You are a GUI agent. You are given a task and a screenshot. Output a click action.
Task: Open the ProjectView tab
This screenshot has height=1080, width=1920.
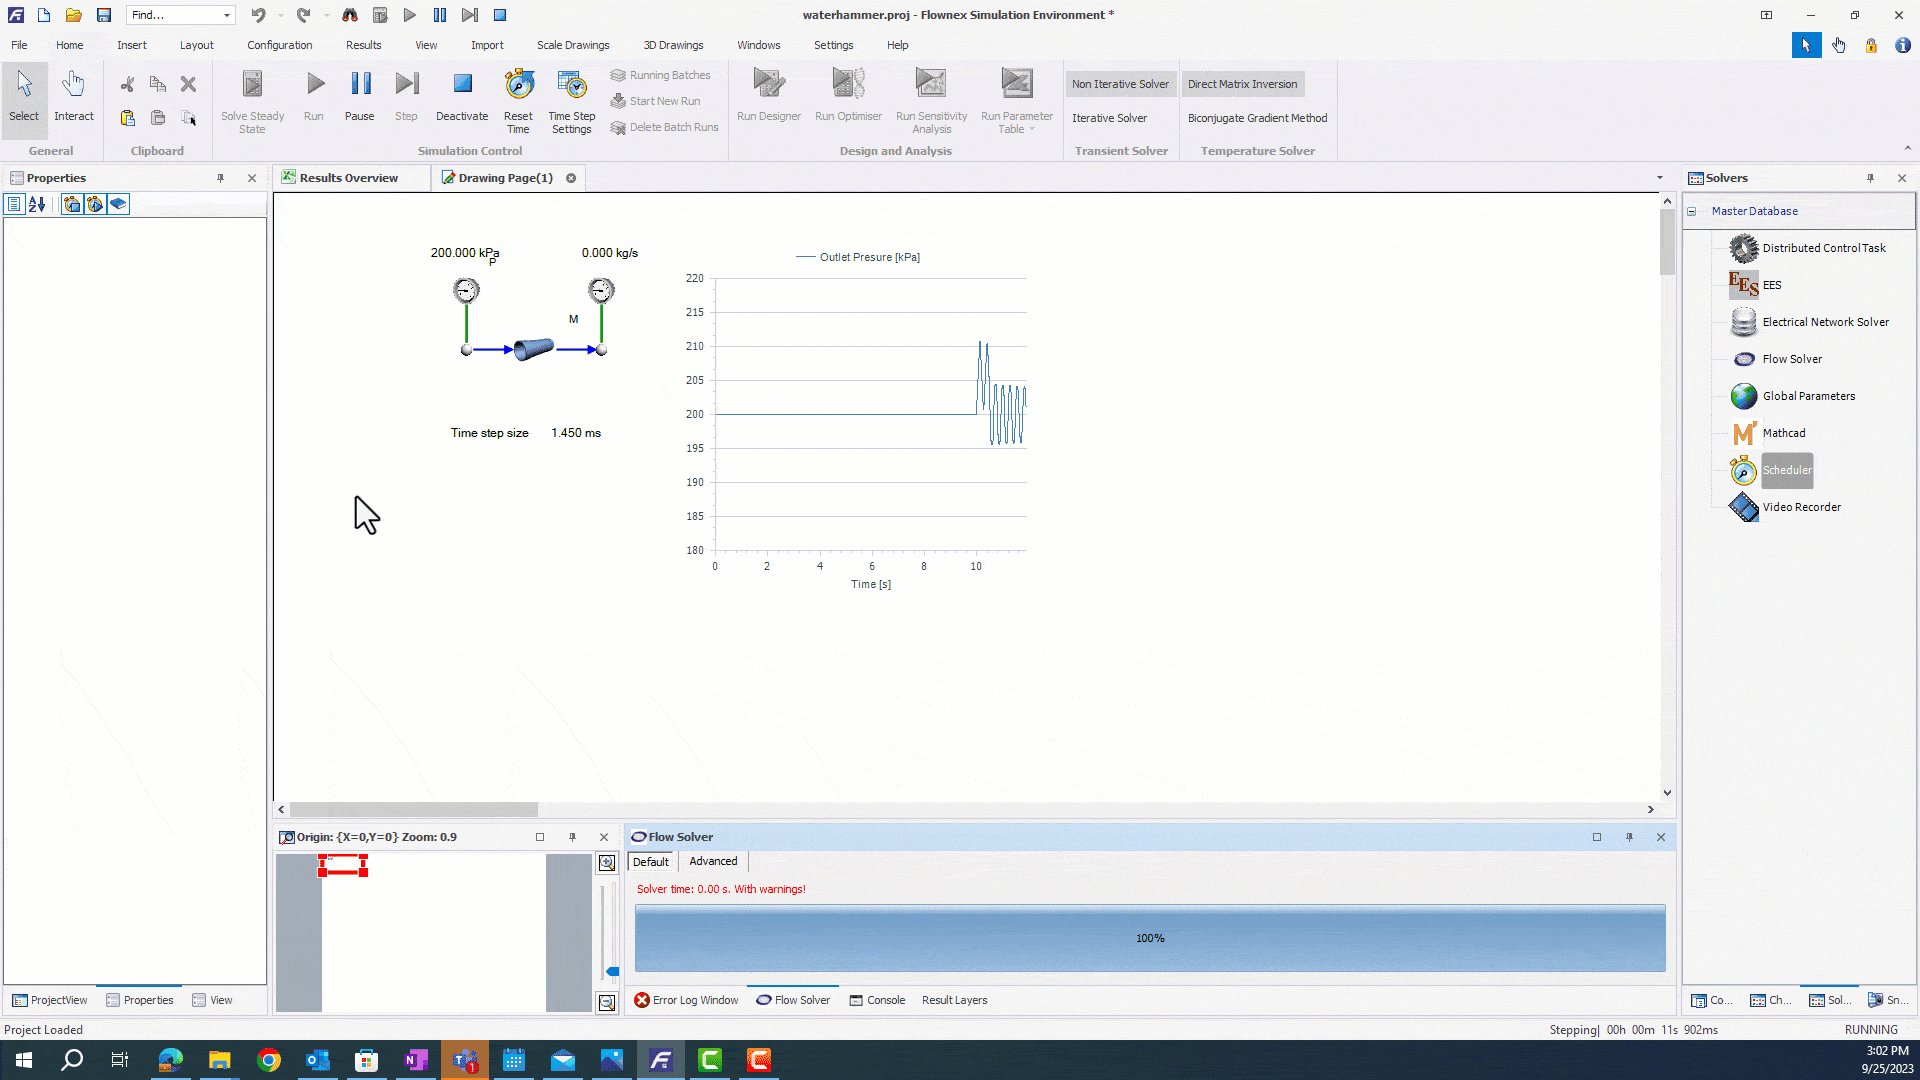[50, 1000]
